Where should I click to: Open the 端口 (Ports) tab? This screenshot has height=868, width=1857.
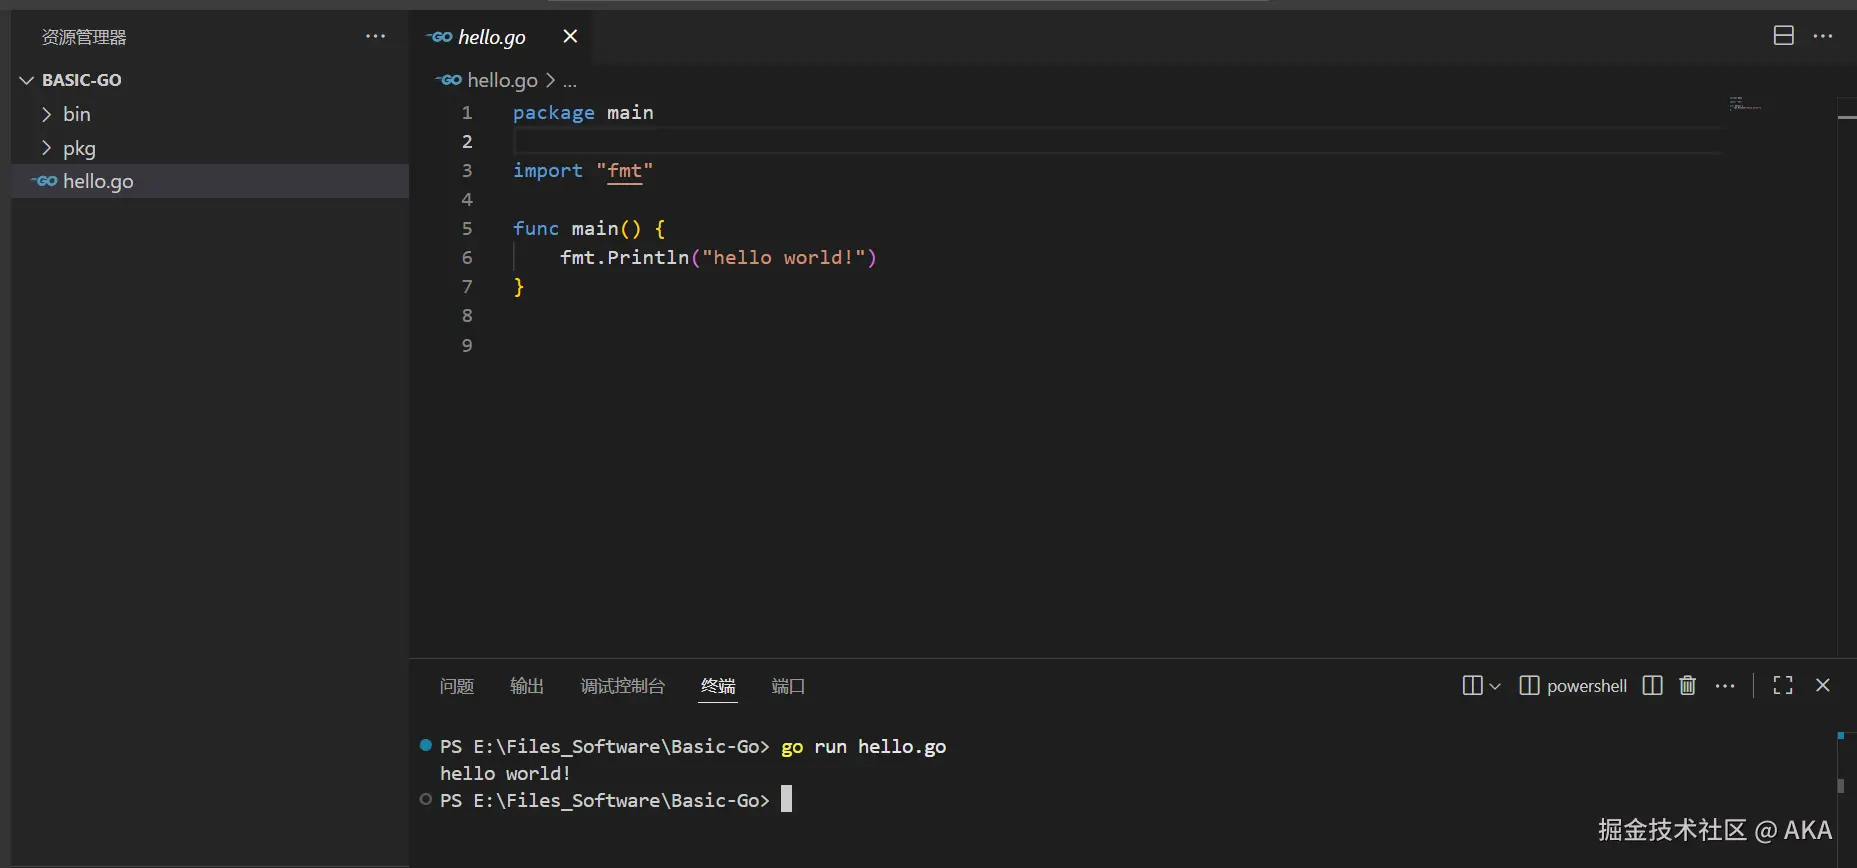(788, 686)
